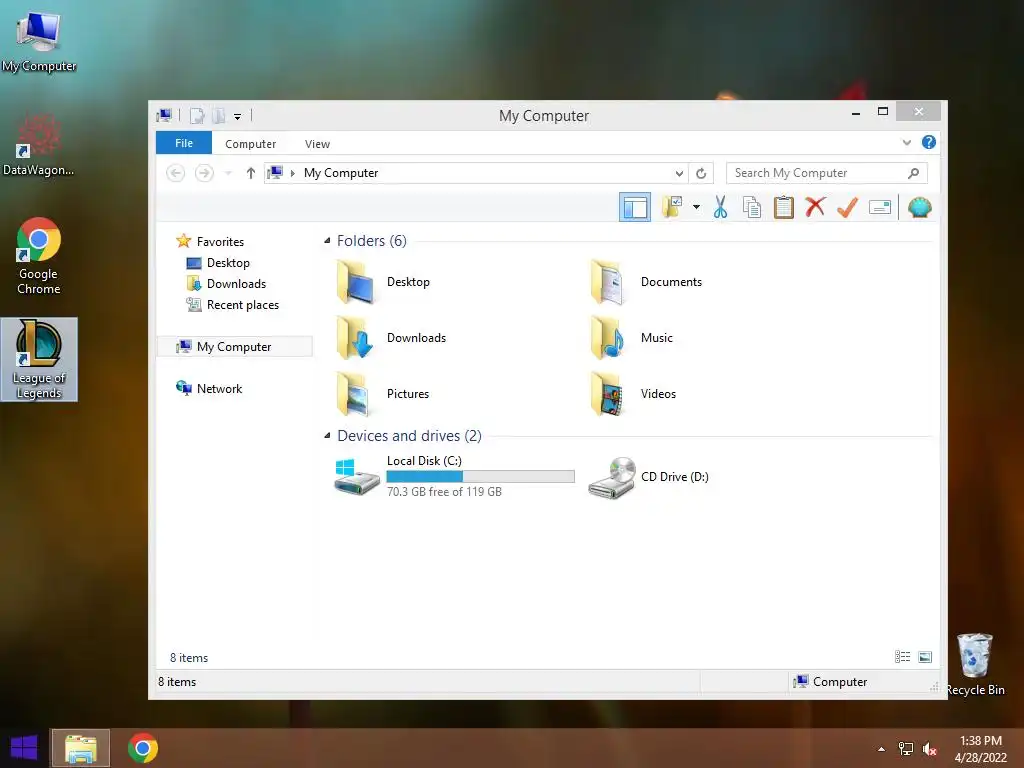Select the Music folder icon
This screenshot has height=768, width=1024.
[608, 338]
